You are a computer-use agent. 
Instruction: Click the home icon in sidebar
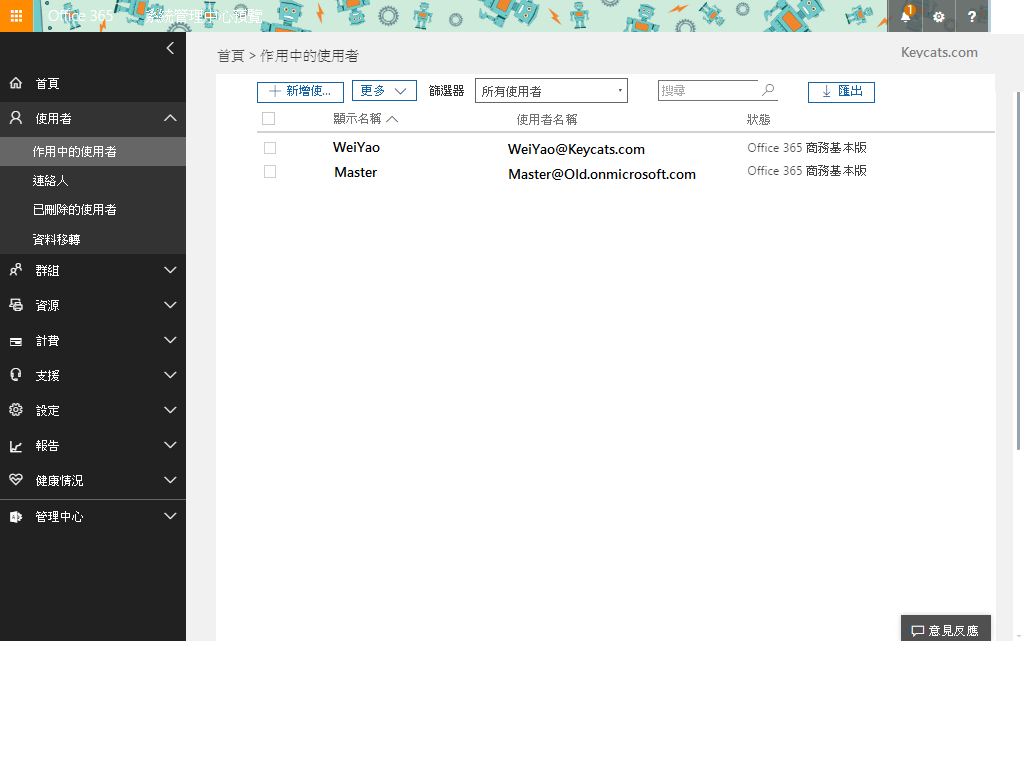[x=16, y=83]
